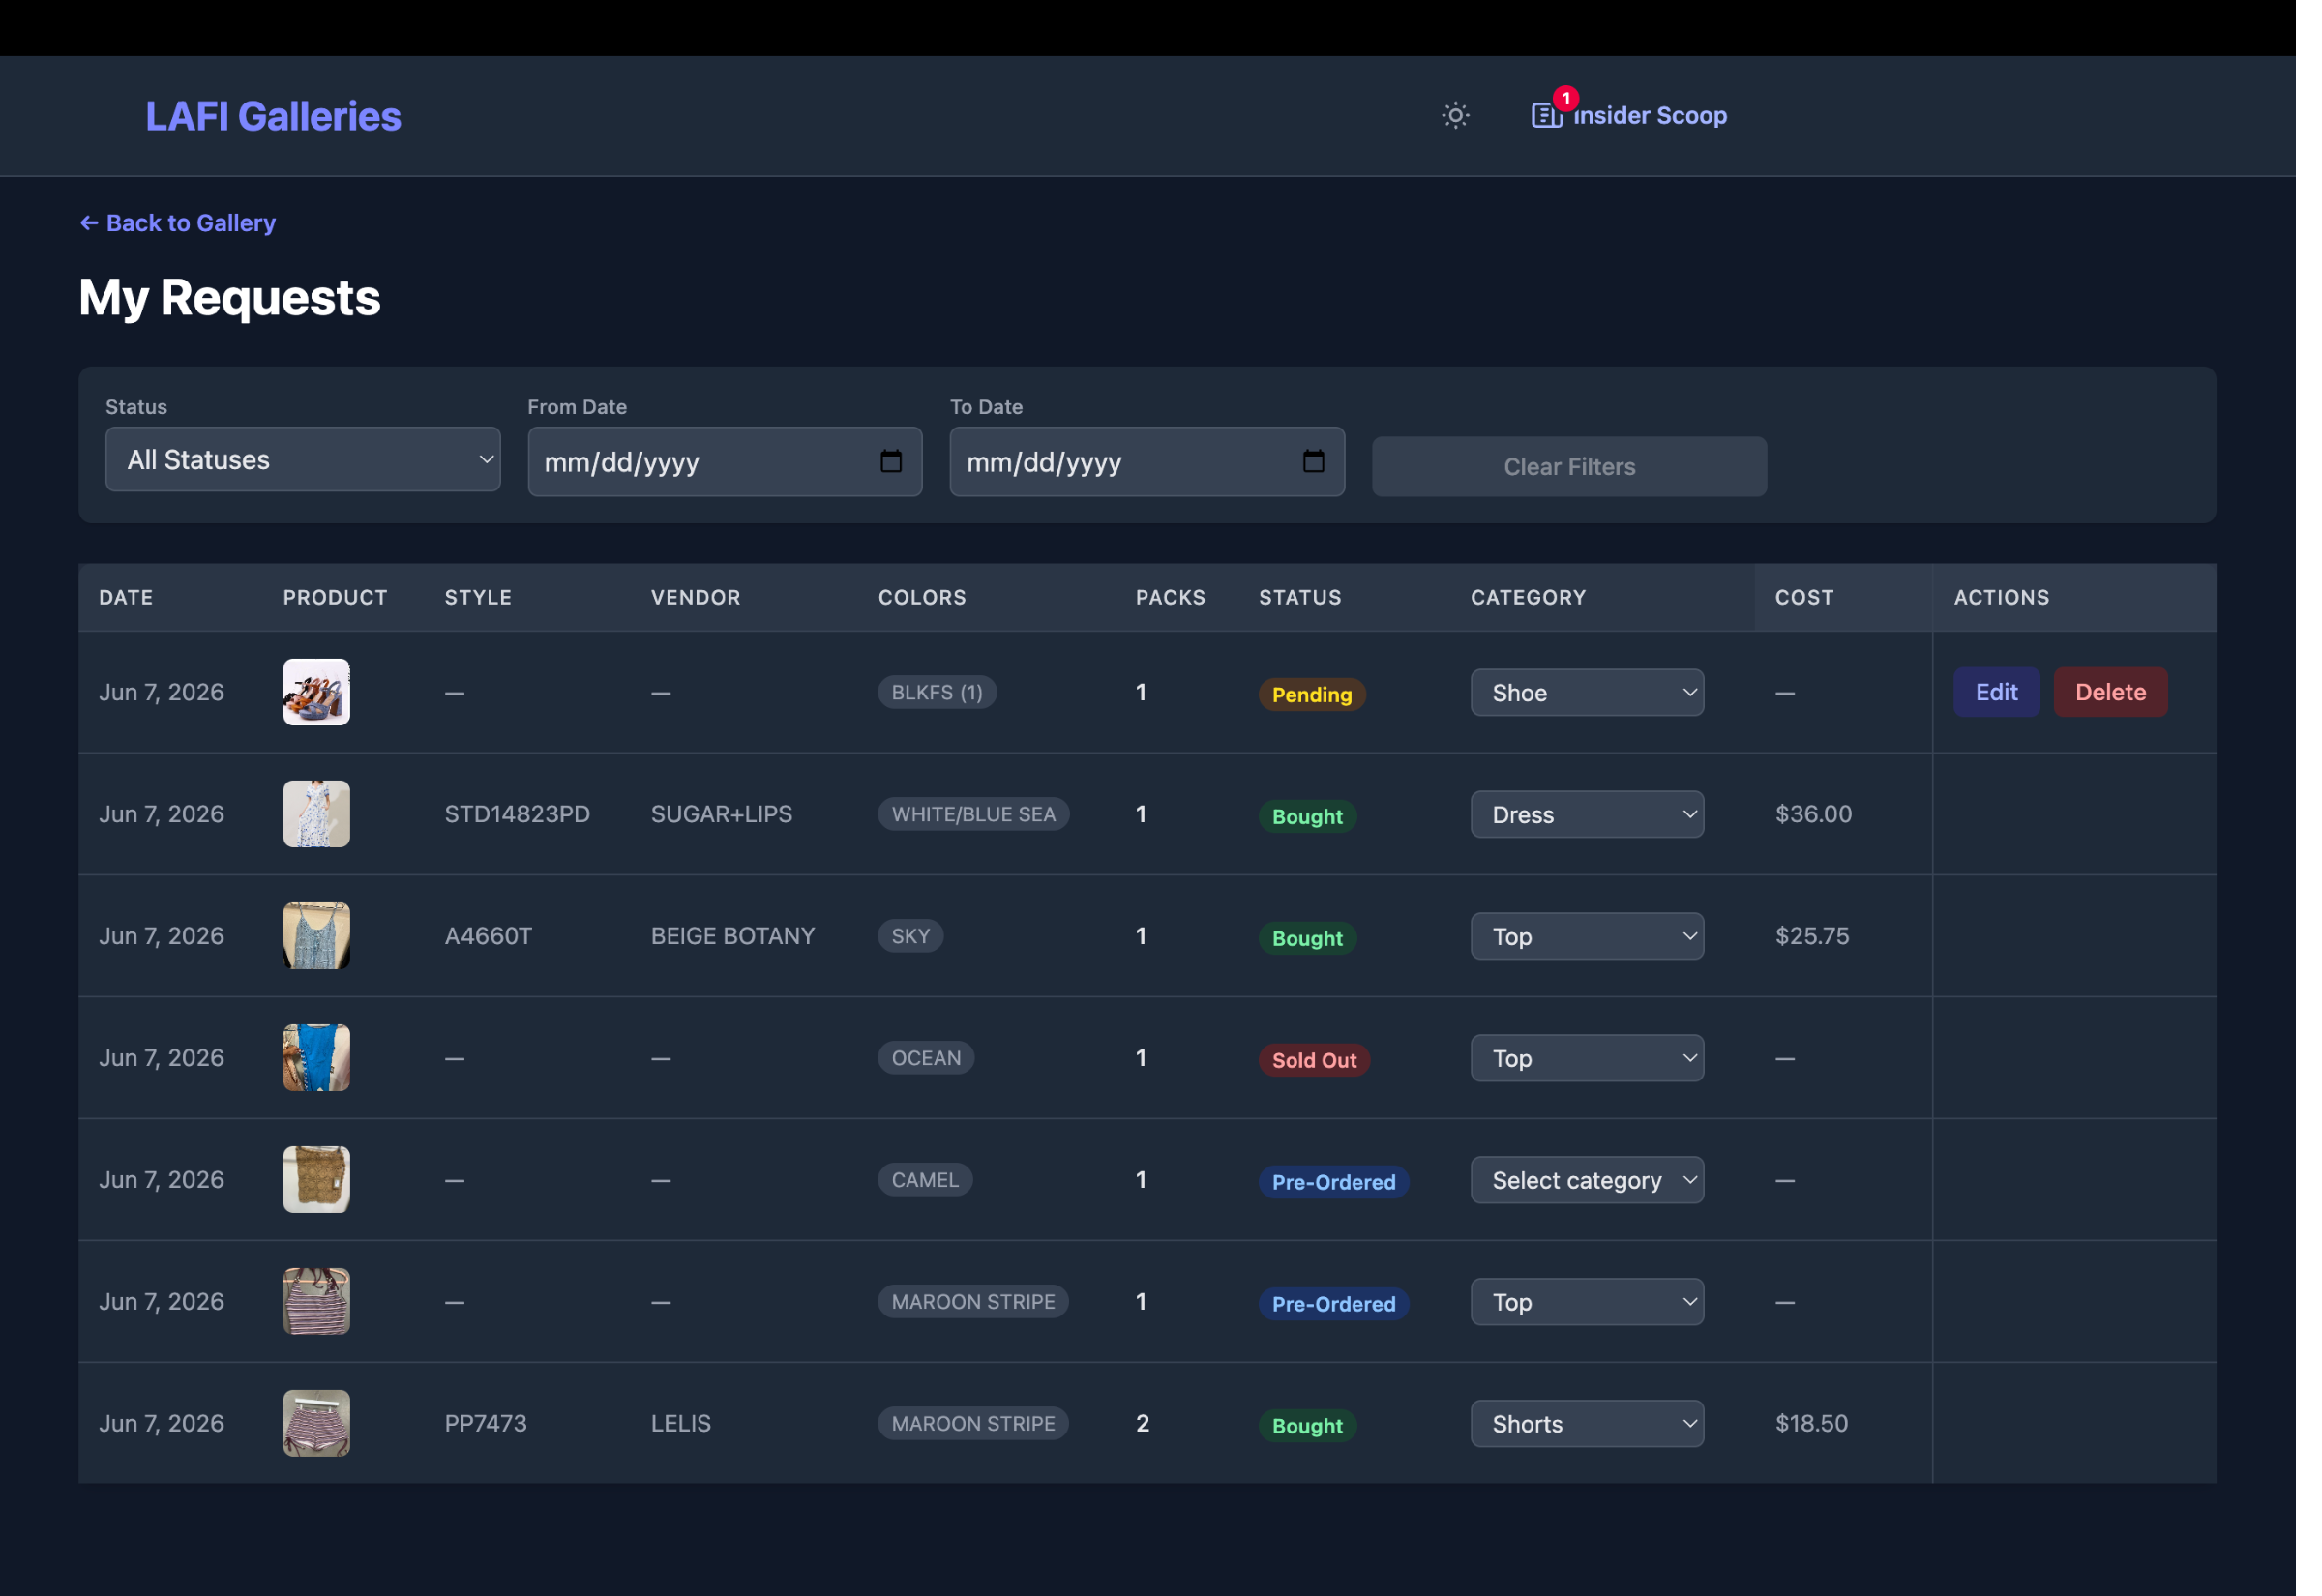Click the $18.50 cost value
The width and height of the screenshot is (2322, 1596).
pyautogui.click(x=1811, y=1425)
